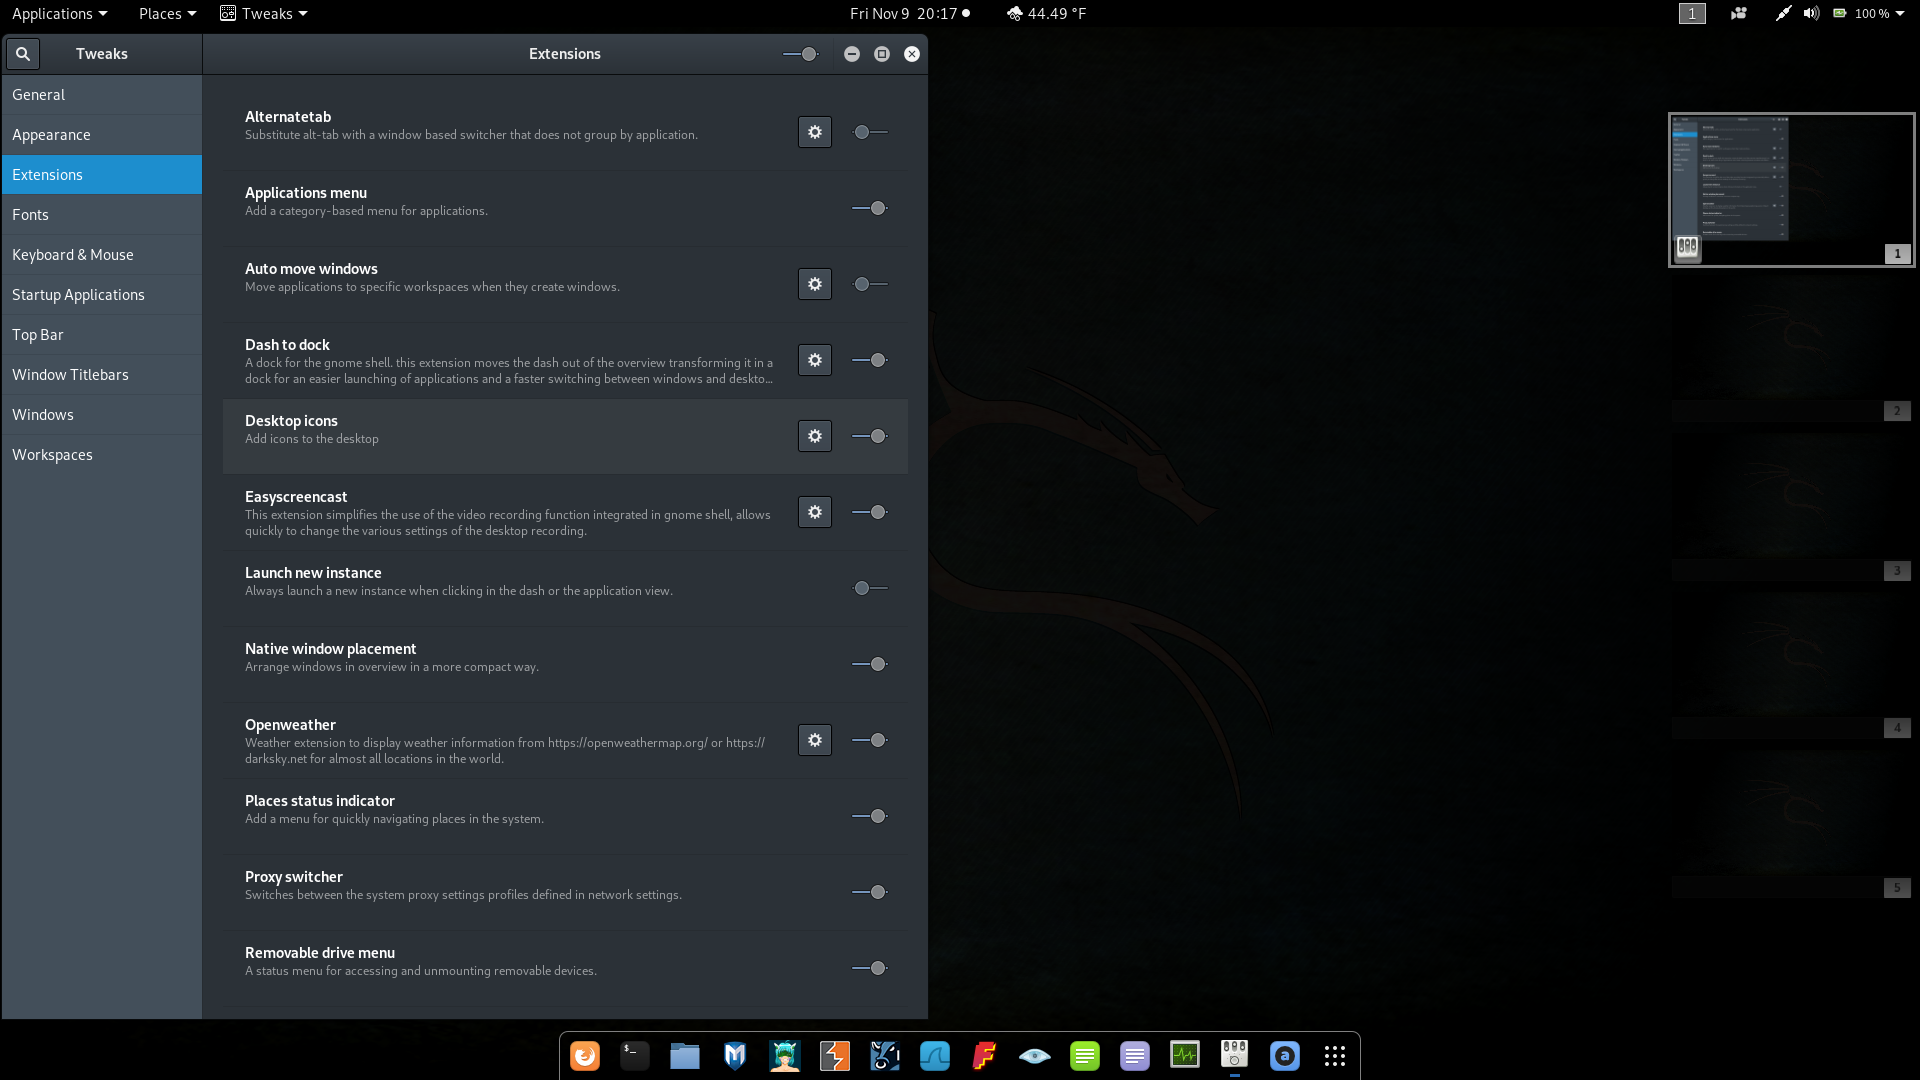
Task: Toggle off Proxy switcher extension
Action: pos(869,892)
